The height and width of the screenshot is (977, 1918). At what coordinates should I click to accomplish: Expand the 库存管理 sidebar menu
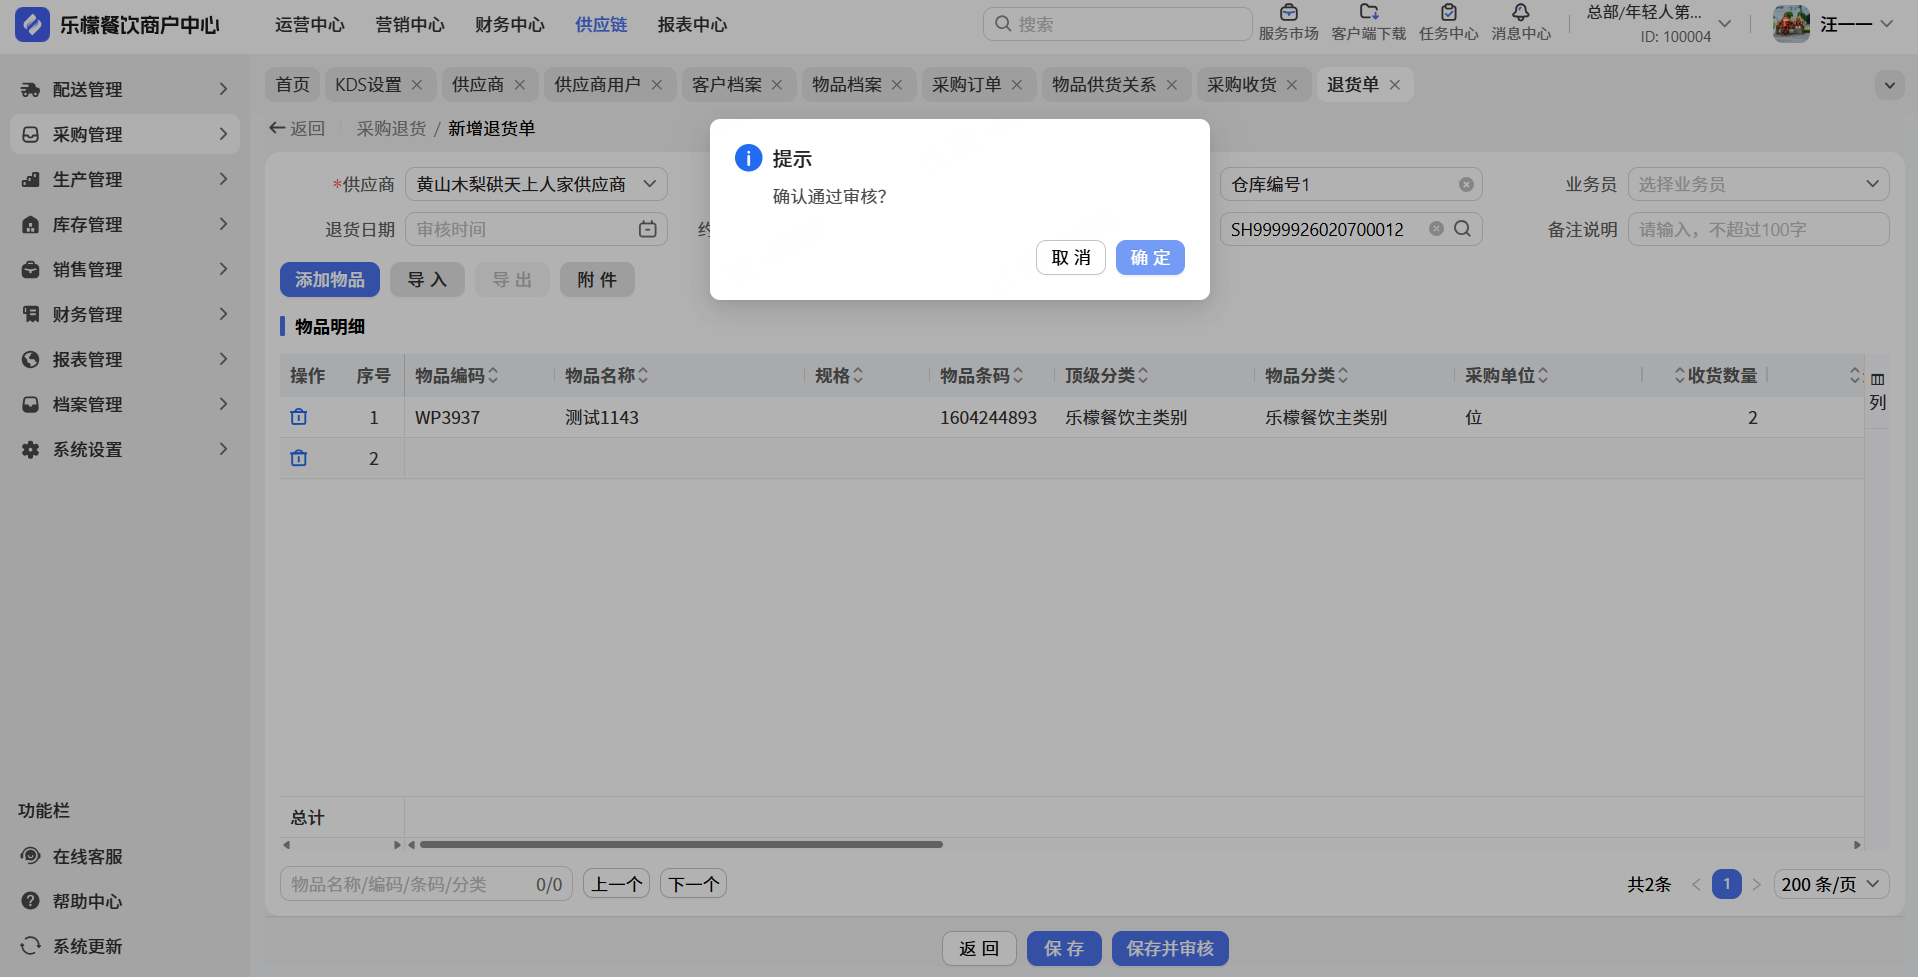[x=124, y=225]
